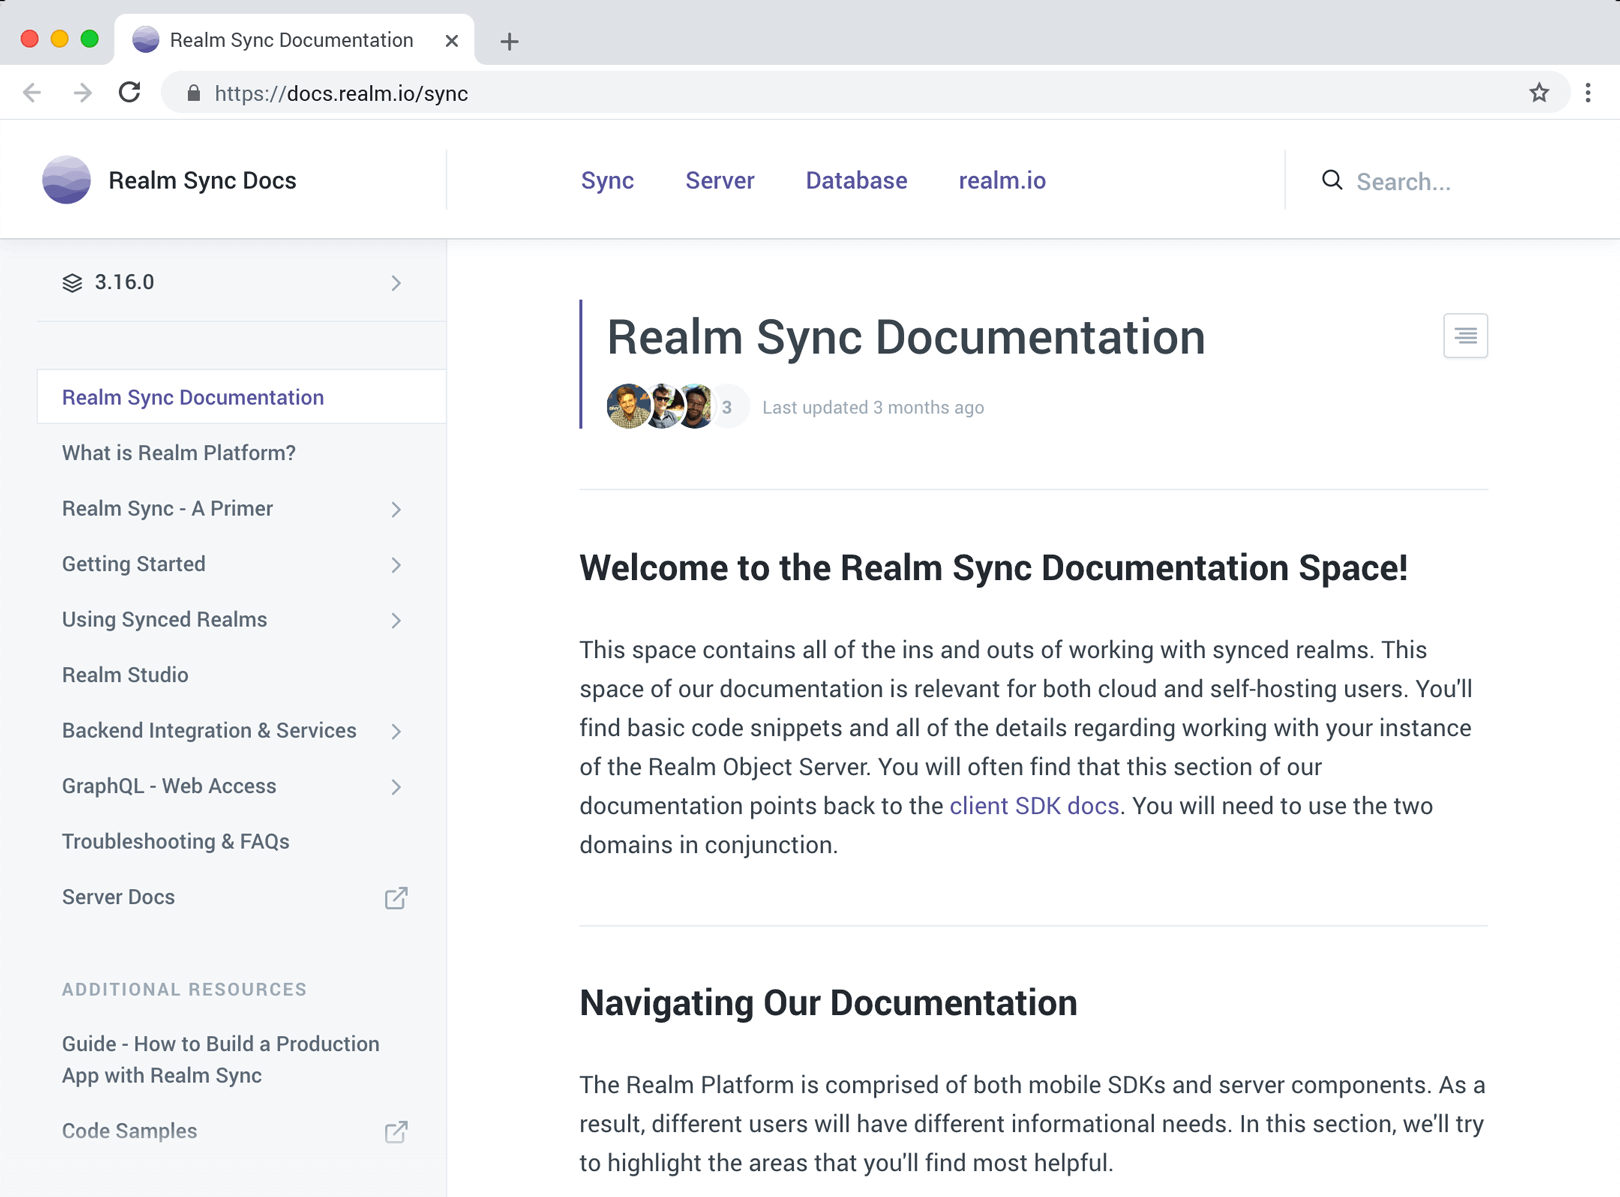Screen dimensions: 1620x1197
Task: Open Code Samples external link icon
Action: [x=396, y=1132]
